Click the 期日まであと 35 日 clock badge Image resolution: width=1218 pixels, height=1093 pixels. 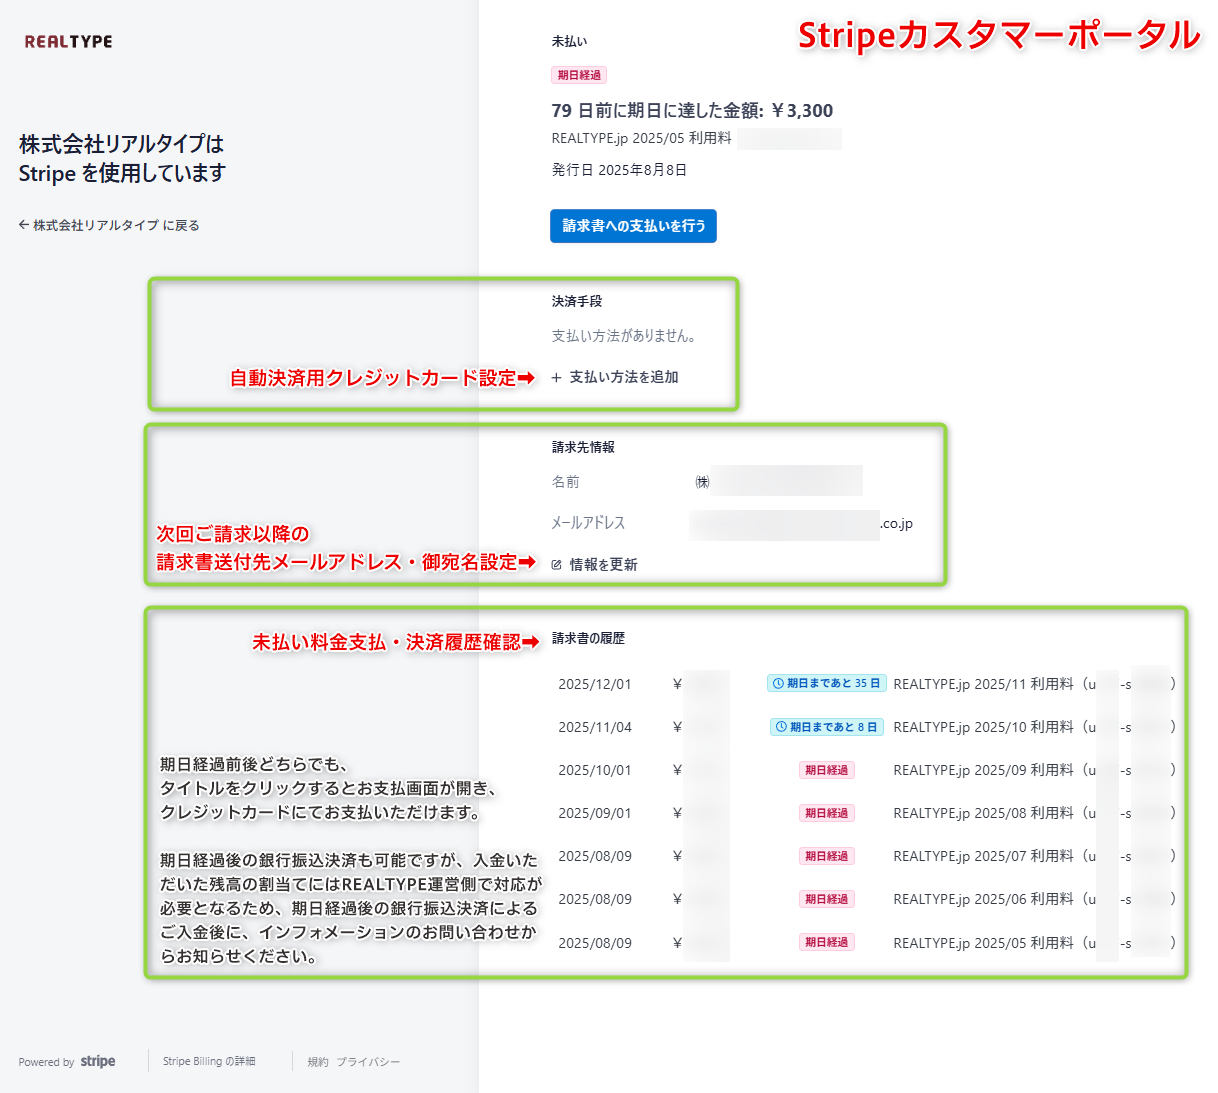[x=826, y=684]
